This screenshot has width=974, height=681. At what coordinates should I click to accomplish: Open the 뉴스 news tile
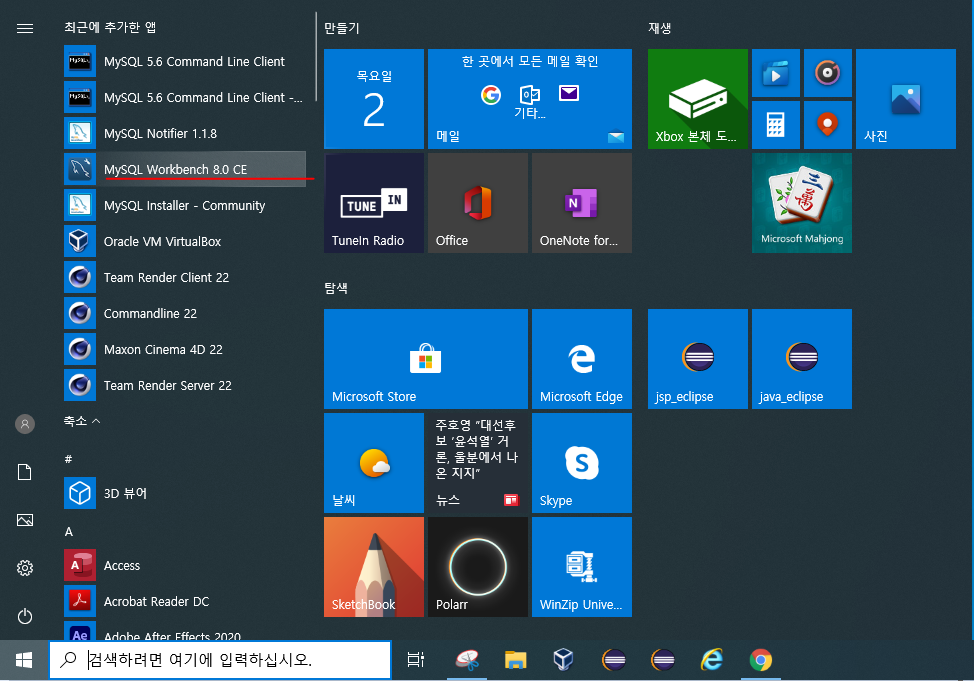tap(478, 463)
